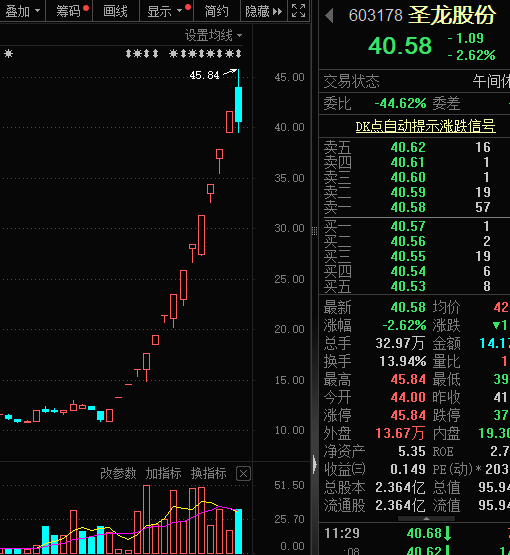Select the 买五 bid price 40.53
This screenshot has width=510, height=555.
click(x=408, y=286)
